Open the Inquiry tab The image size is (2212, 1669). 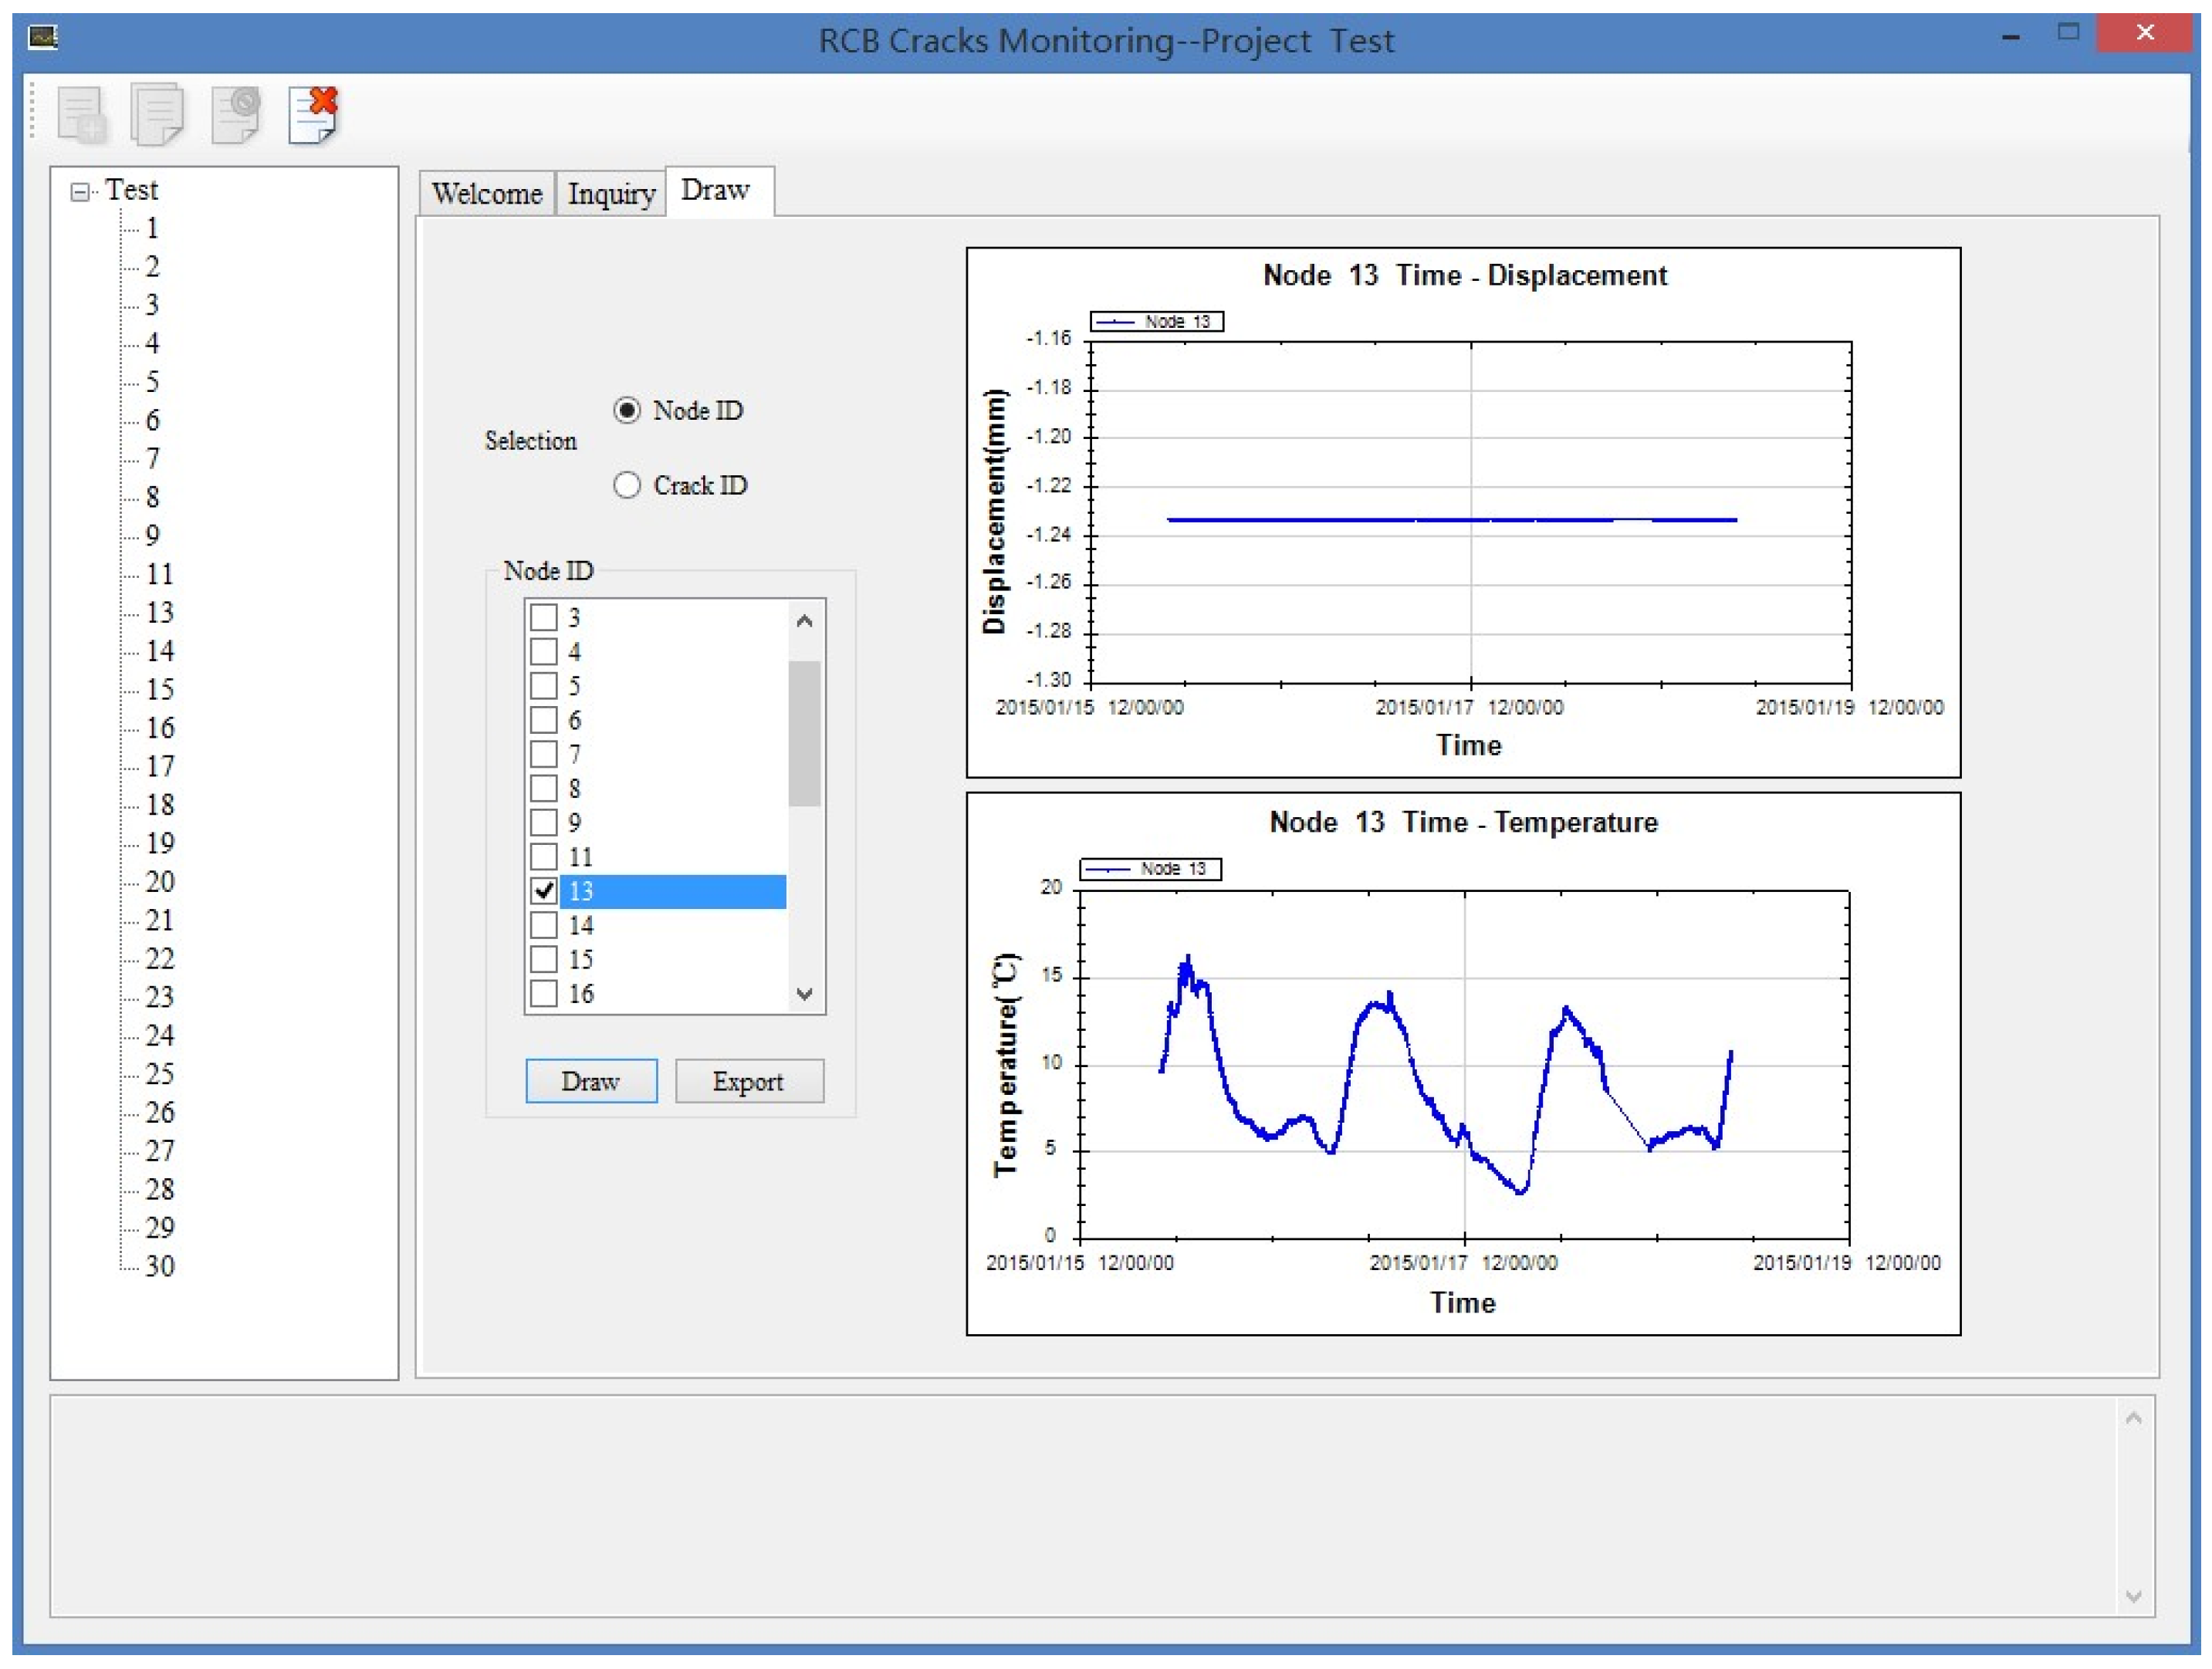611,194
